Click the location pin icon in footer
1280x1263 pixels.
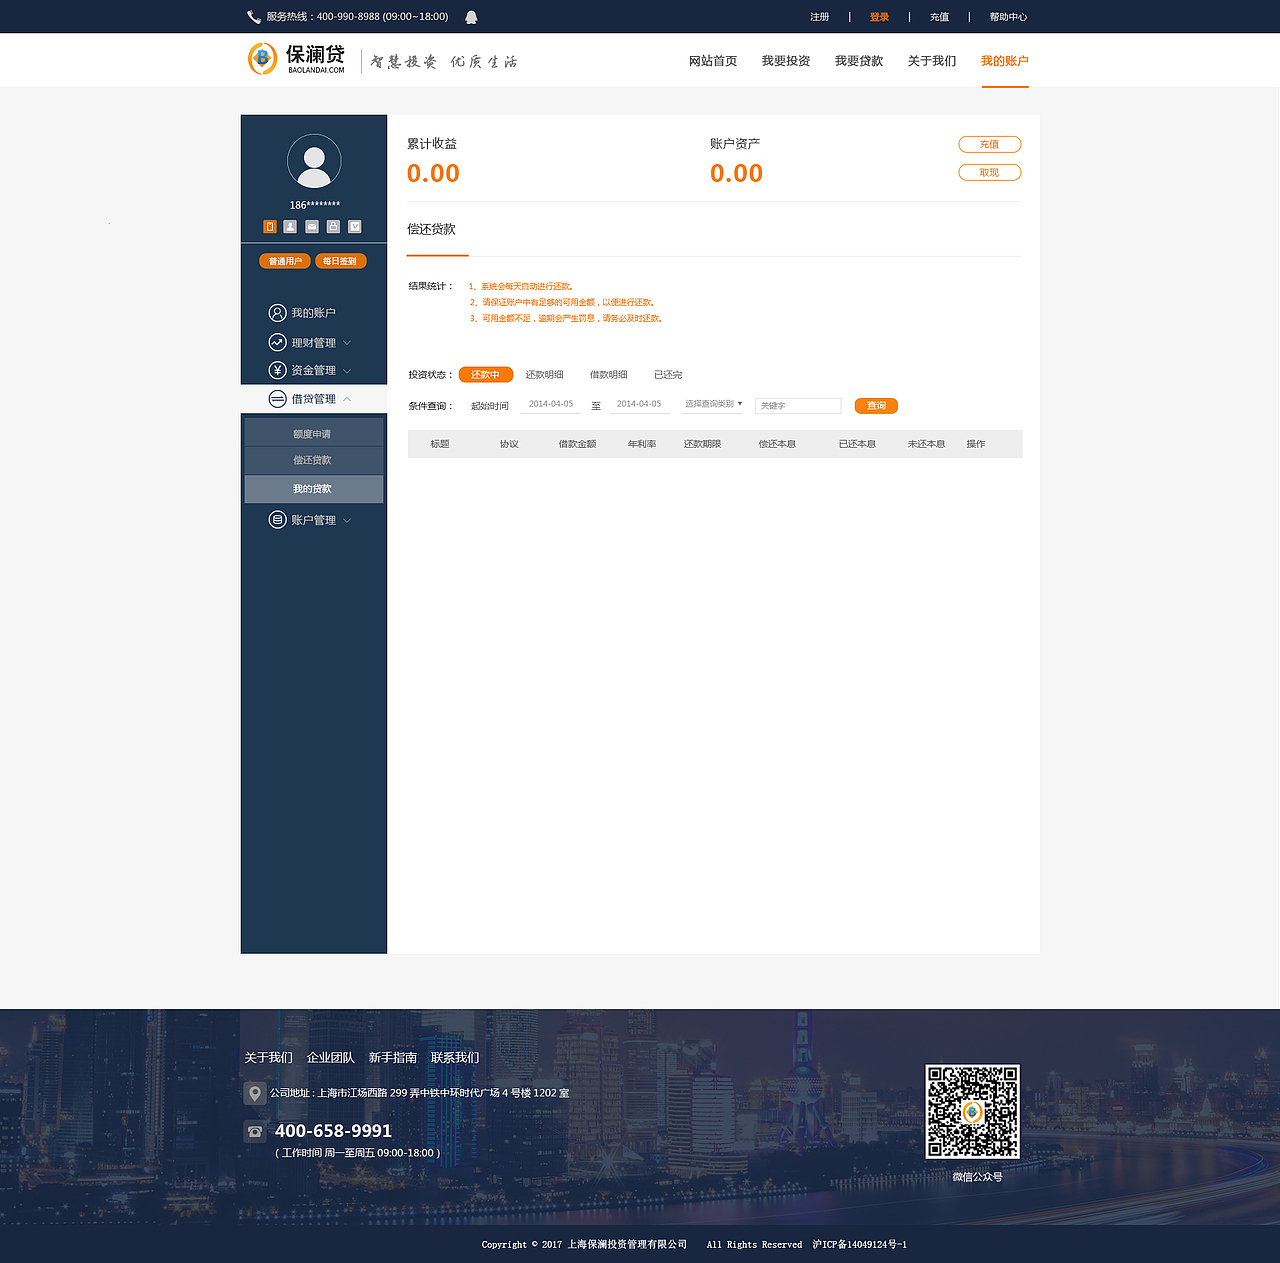255,1093
